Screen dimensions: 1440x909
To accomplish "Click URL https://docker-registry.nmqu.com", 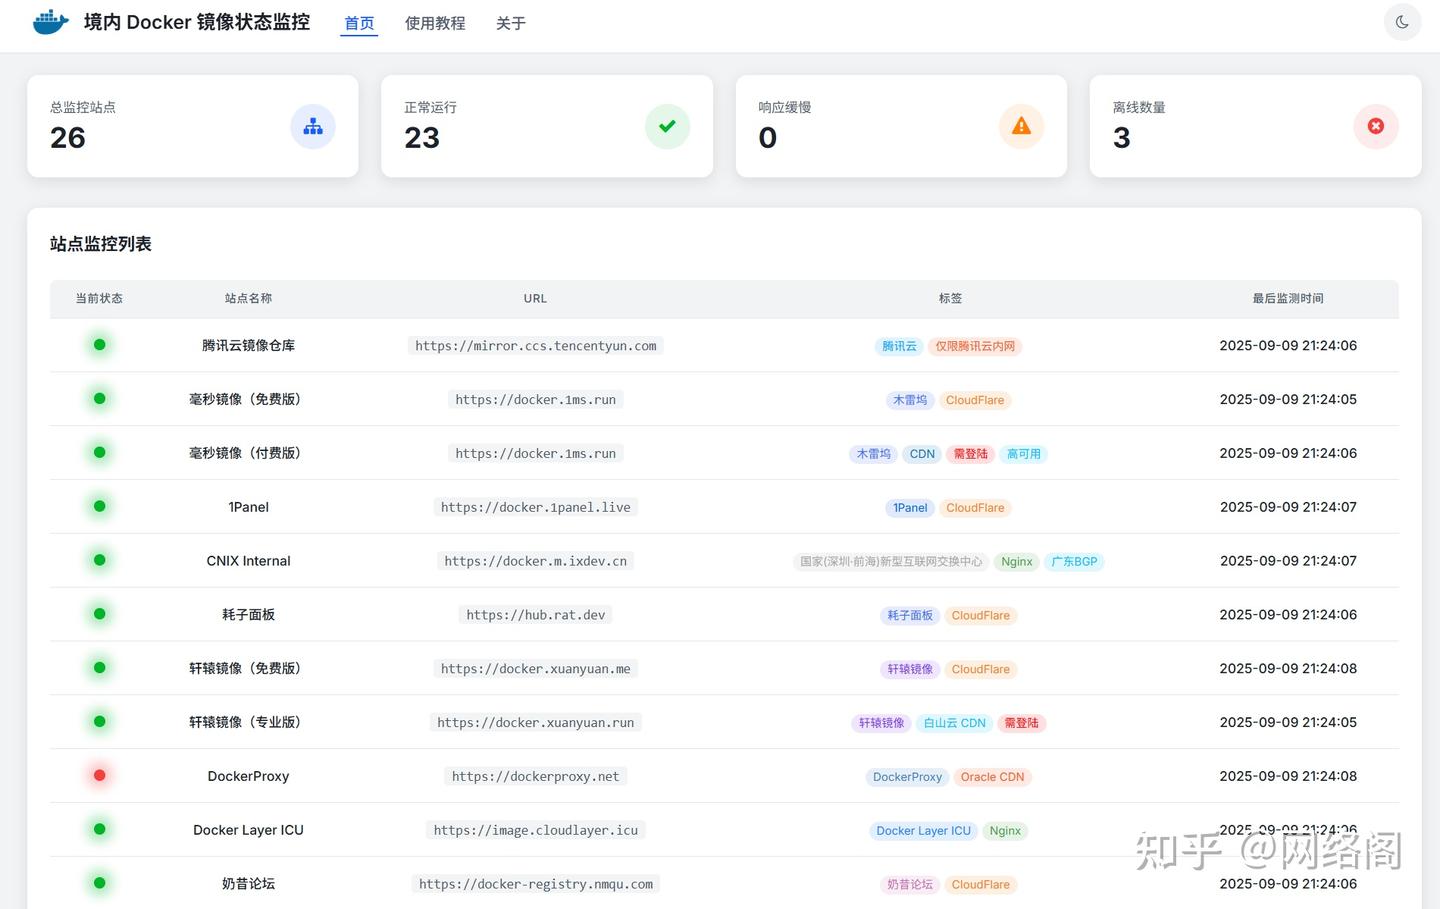I will [x=536, y=884].
